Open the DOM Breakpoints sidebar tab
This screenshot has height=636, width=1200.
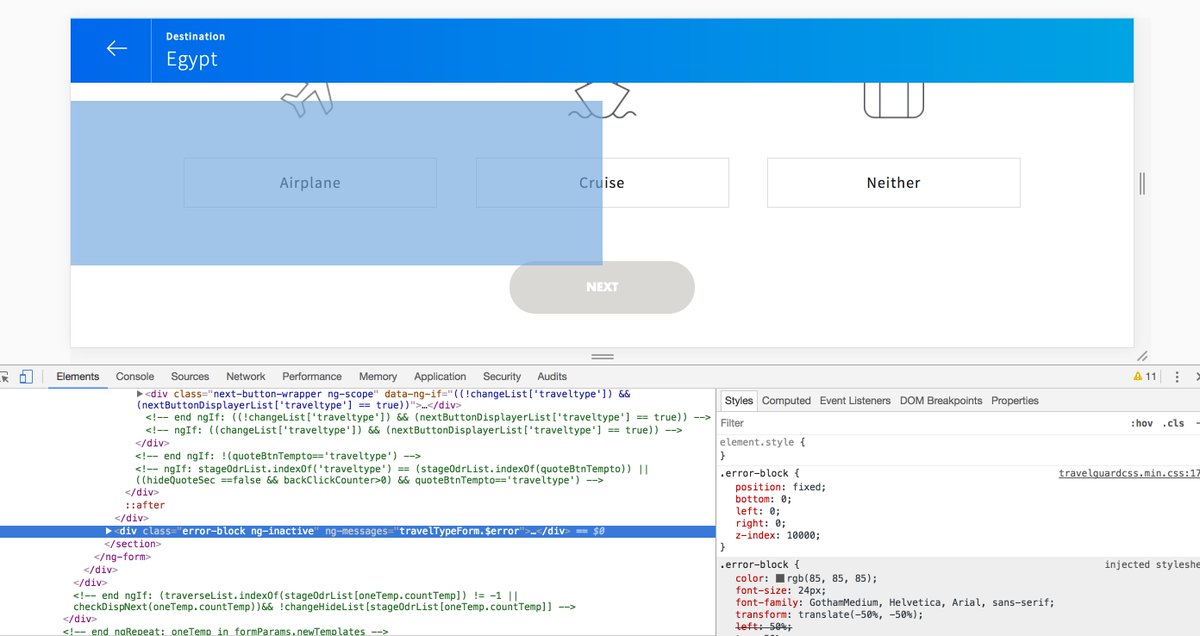(x=941, y=400)
